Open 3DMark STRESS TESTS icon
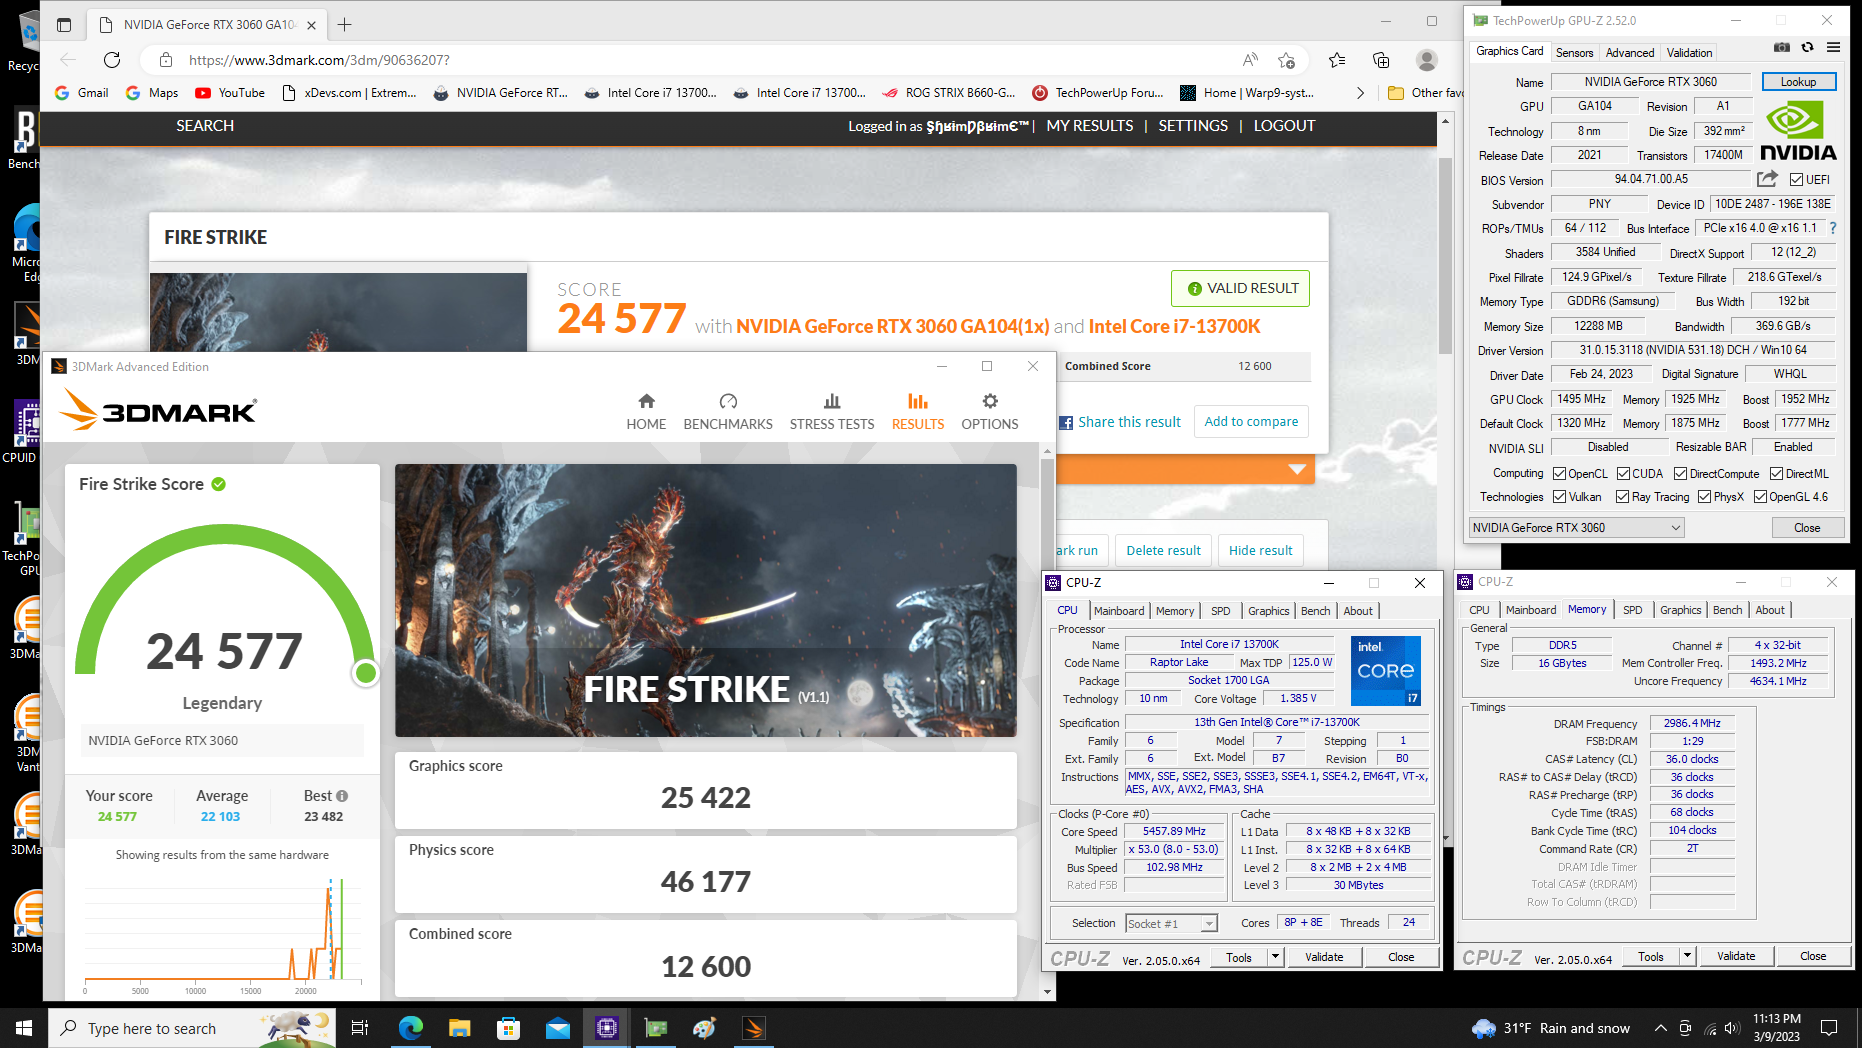1862x1048 pixels. coord(832,401)
